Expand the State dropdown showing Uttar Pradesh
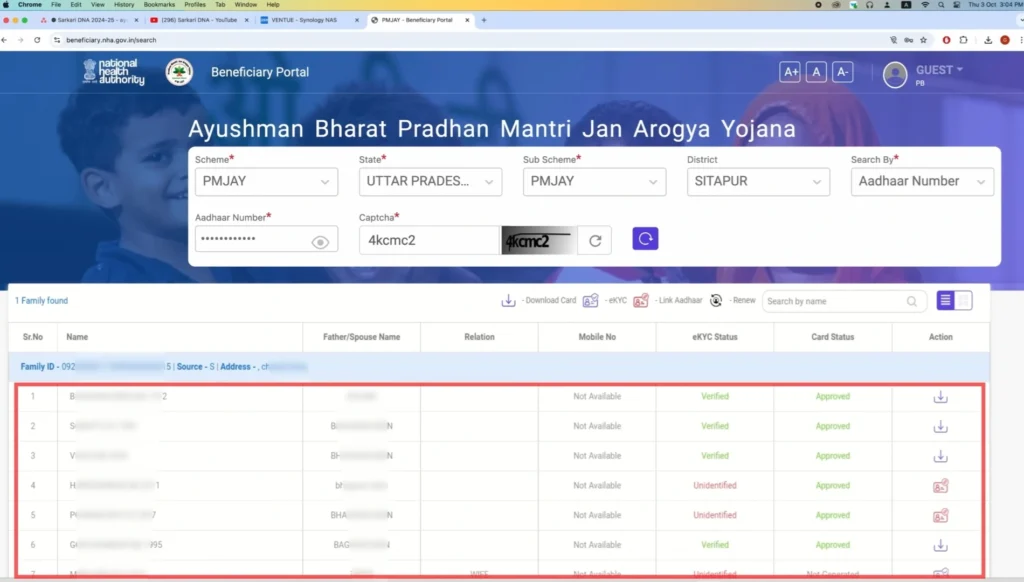This screenshot has width=1024, height=582. (x=430, y=181)
